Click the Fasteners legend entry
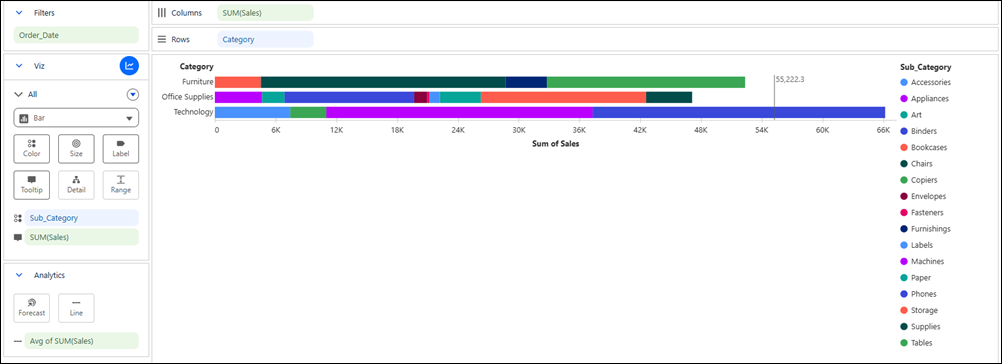 point(921,213)
